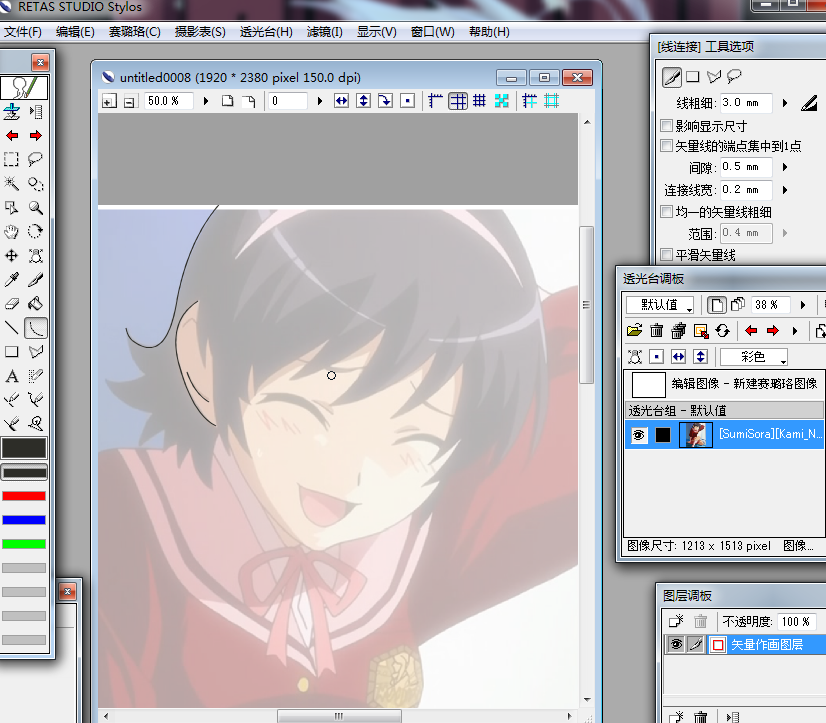Select the Magnifier zoom tool
The width and height of the screenshot is (826, 723).
coord(36,208)
